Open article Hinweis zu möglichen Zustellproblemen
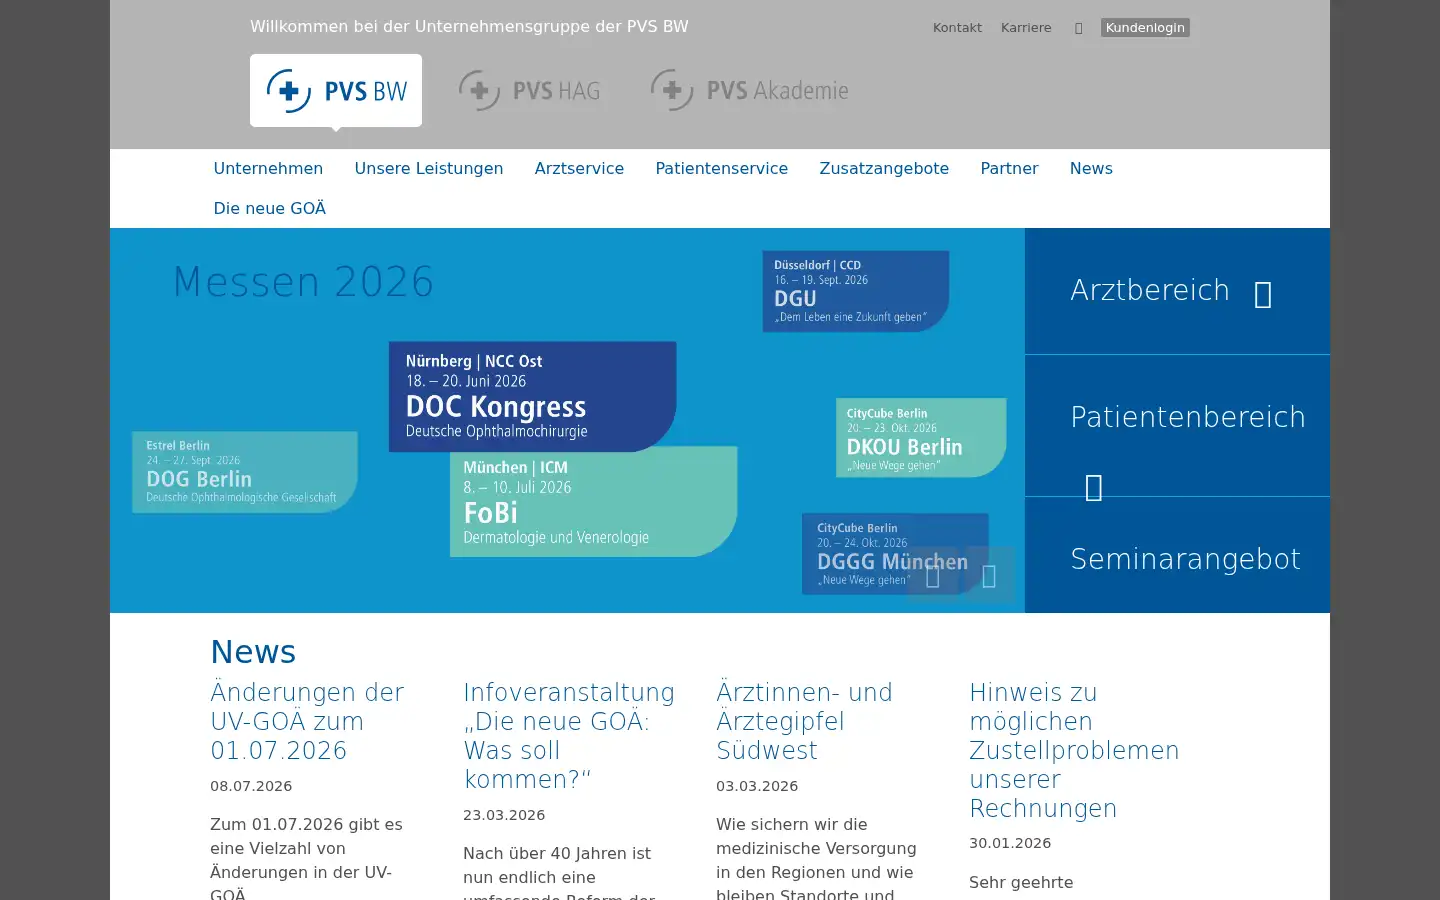The width and height of the screenshot is (1440, 900). pos(1074,750)
